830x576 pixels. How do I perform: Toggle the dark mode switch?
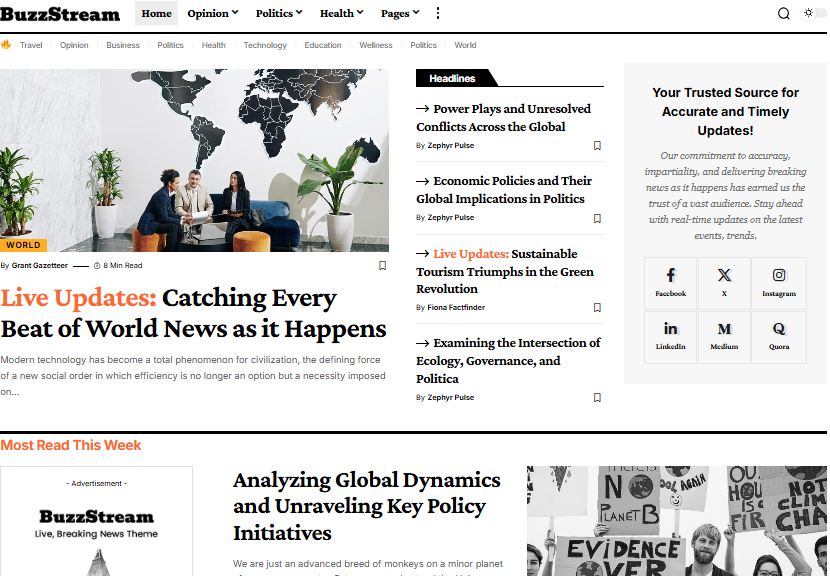point(815,13)
